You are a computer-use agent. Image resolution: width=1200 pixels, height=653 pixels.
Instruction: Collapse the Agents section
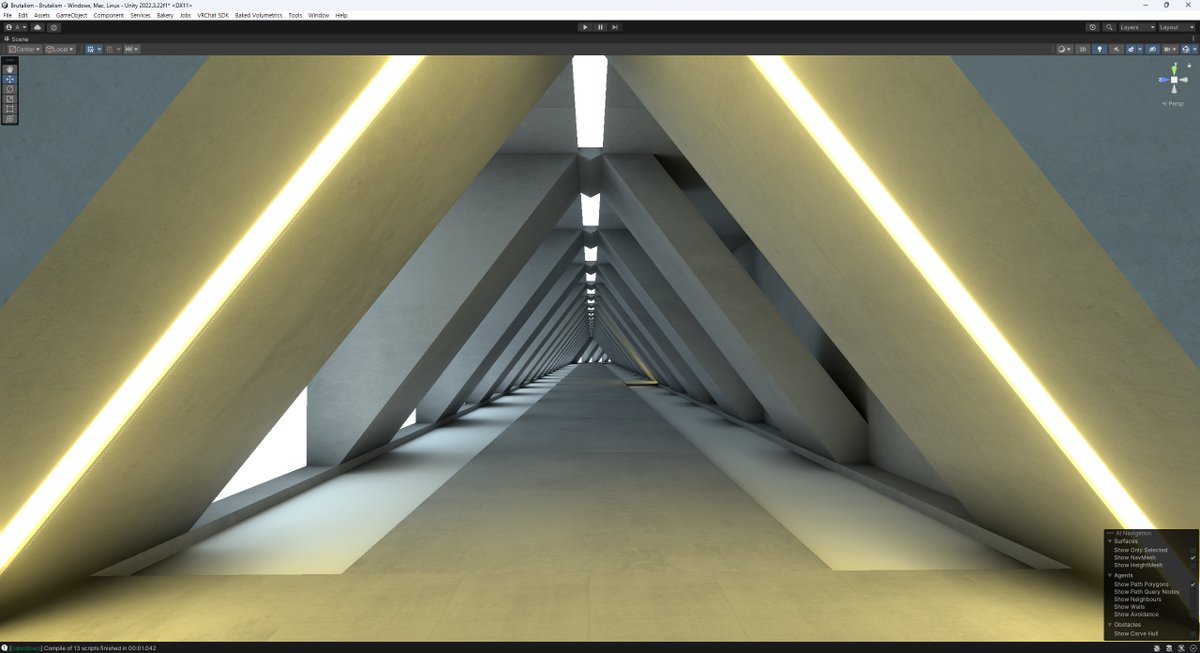tap(1110, 575)
